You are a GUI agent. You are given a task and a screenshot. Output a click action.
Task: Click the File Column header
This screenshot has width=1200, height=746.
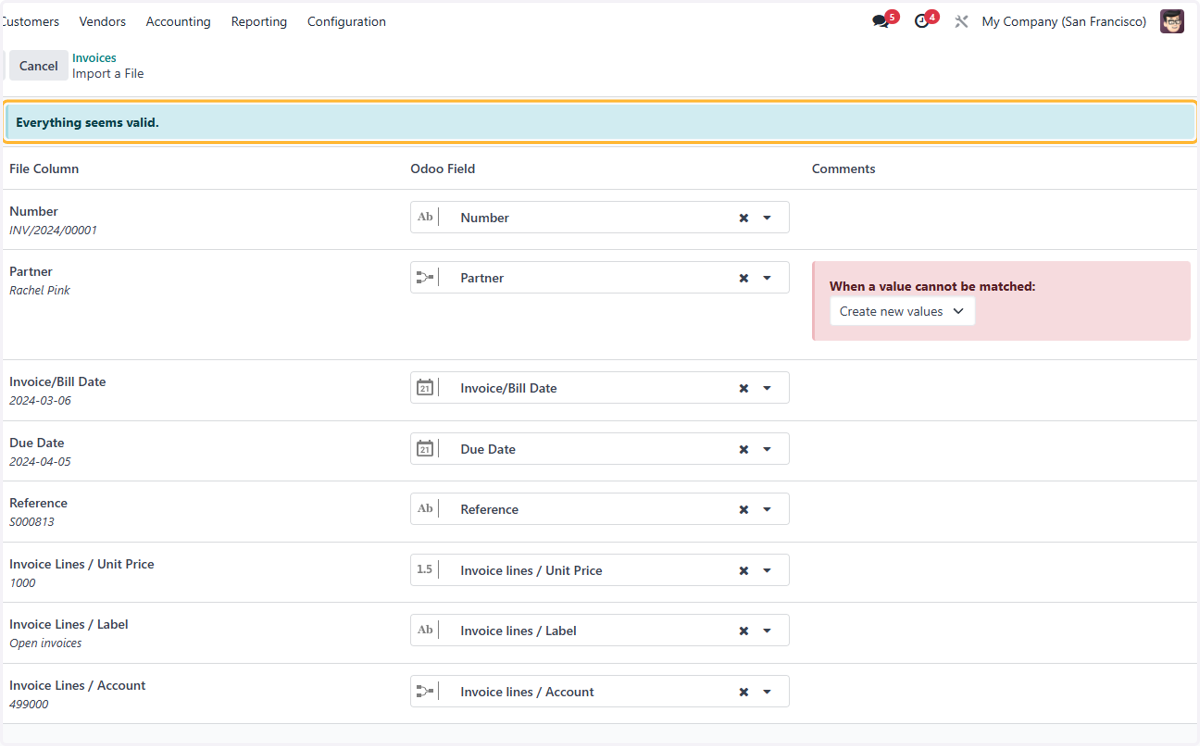44,169
